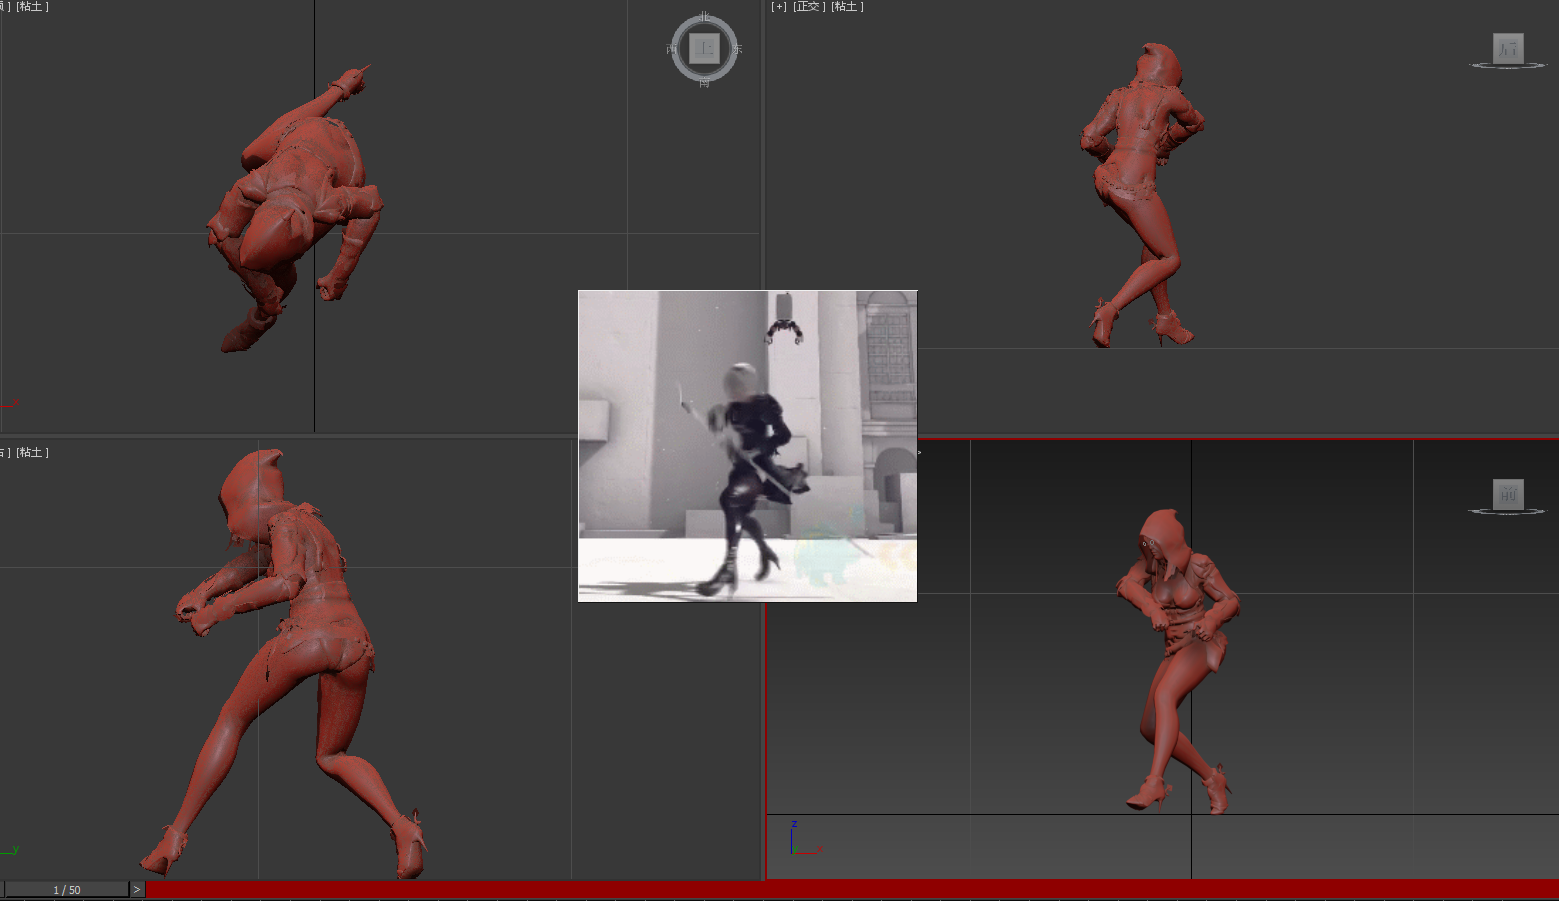The height and width of the screenshot is (901, 1559).
Task: Open the [粘土] shading menu in the top-right viewport
Action: click(x=847, y=7)
